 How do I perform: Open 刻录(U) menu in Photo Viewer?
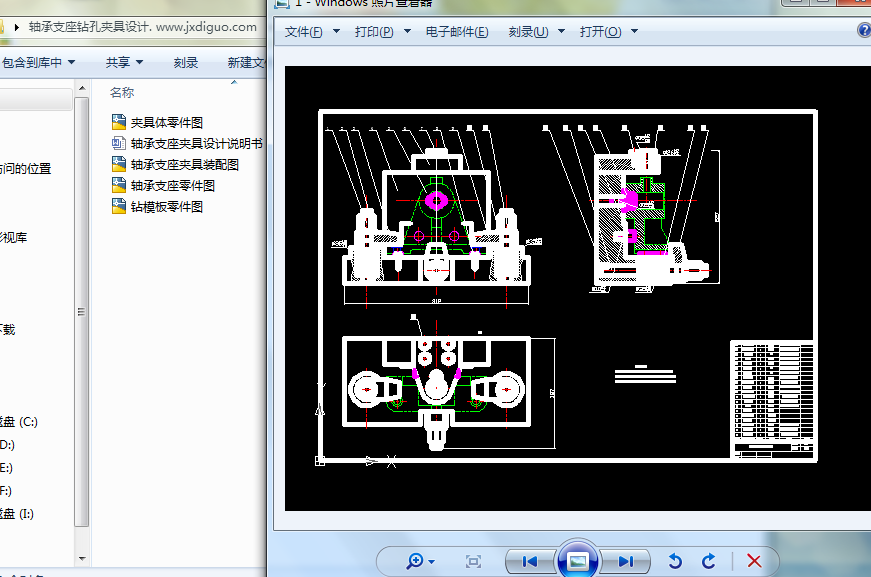pos(528,32)
